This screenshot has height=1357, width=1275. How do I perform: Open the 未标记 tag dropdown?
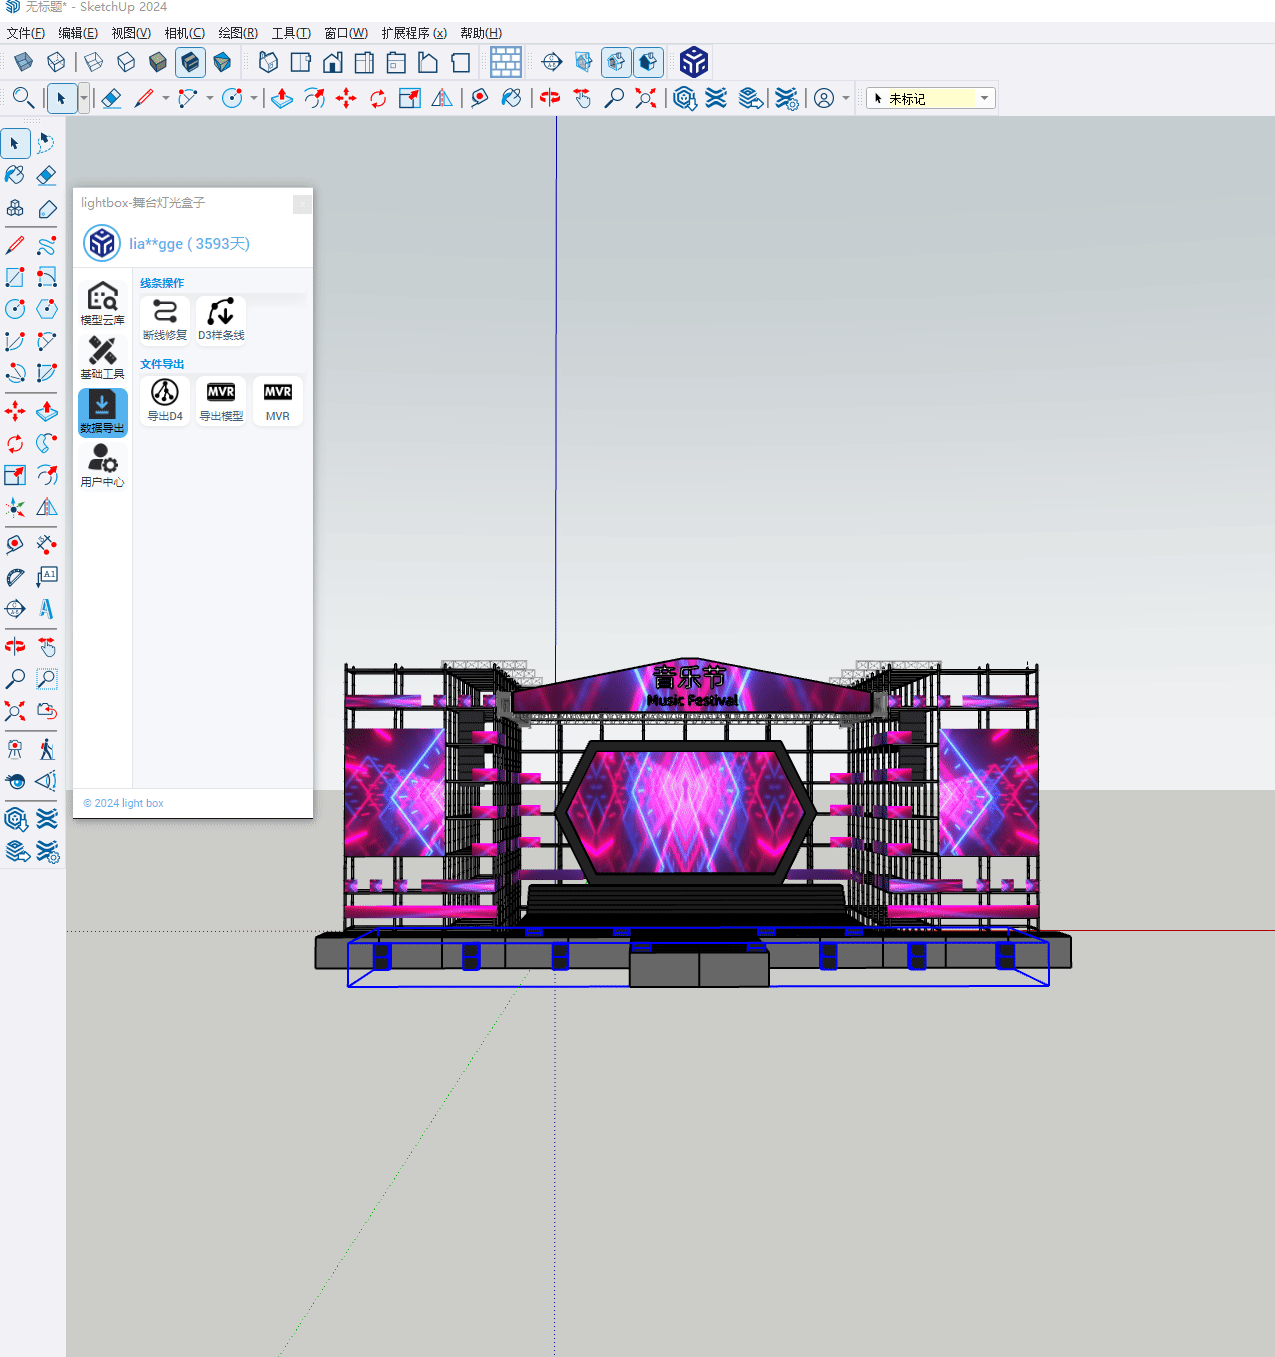pyautogui.click(x=984, y=98)
